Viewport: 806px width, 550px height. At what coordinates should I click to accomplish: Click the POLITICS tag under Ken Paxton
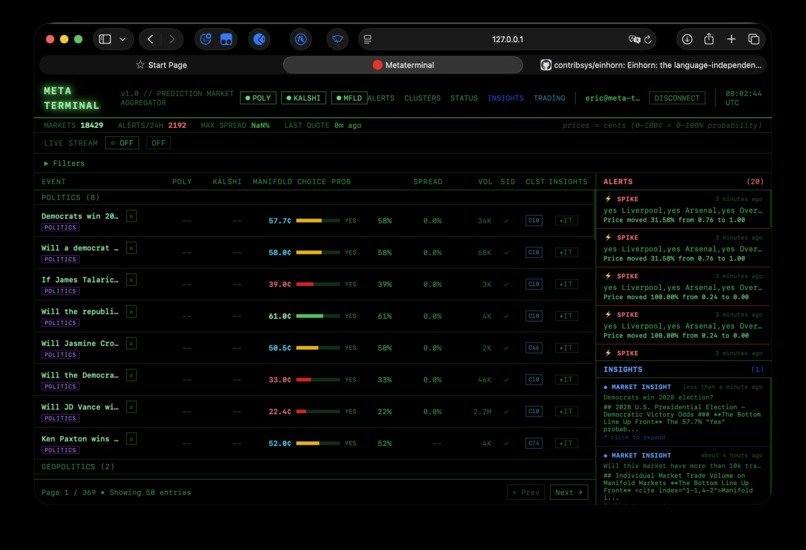point(60,450)
